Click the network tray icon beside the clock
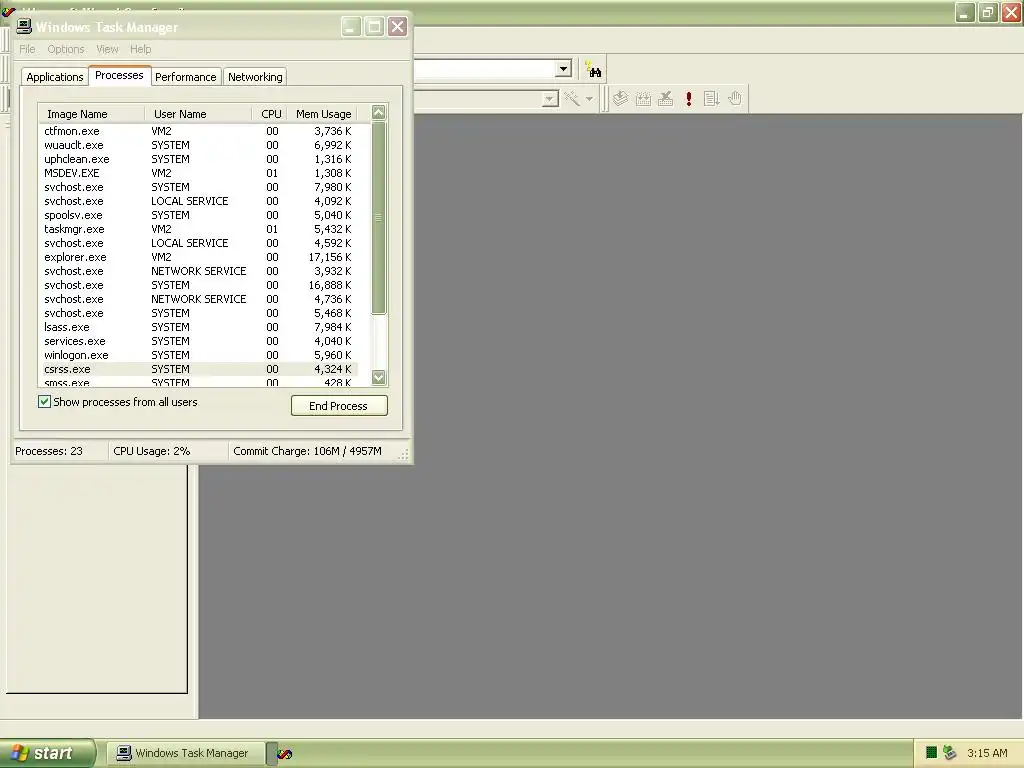 950,753
